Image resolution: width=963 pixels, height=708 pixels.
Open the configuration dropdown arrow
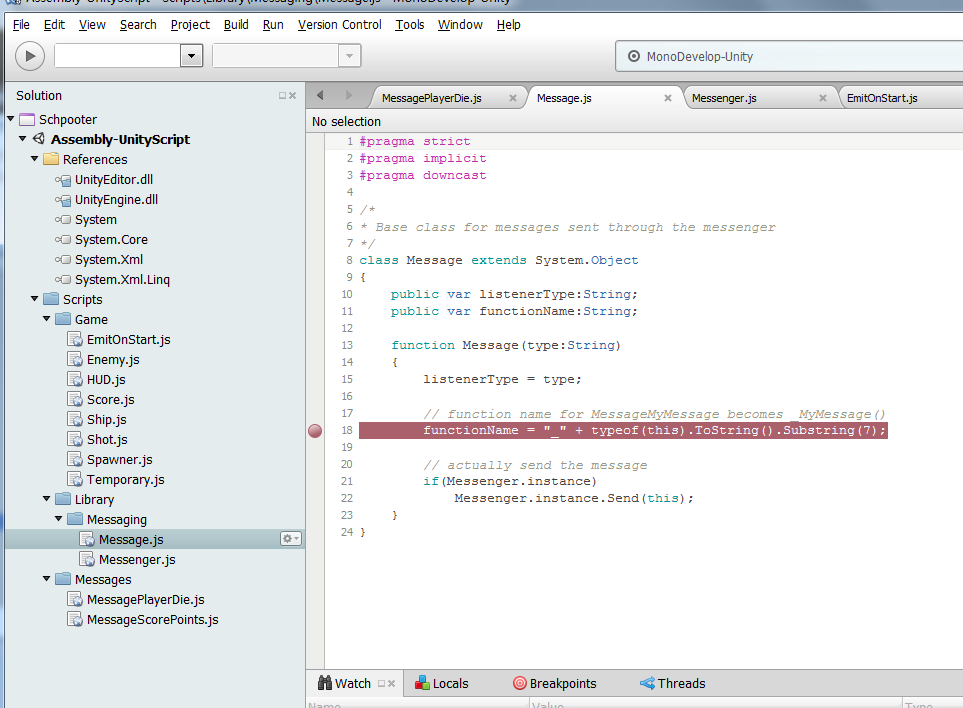pyautogui.click(x=191, y=56)
